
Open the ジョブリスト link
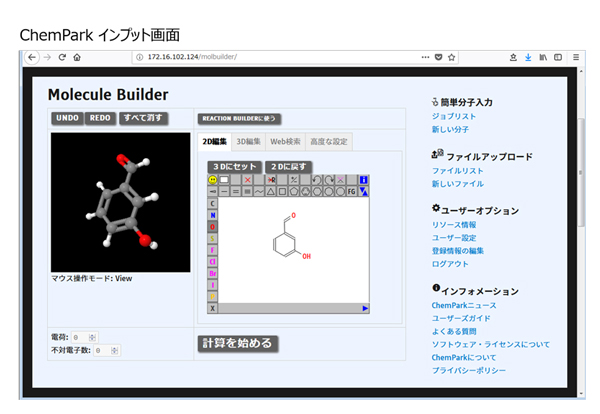point(454,116)
